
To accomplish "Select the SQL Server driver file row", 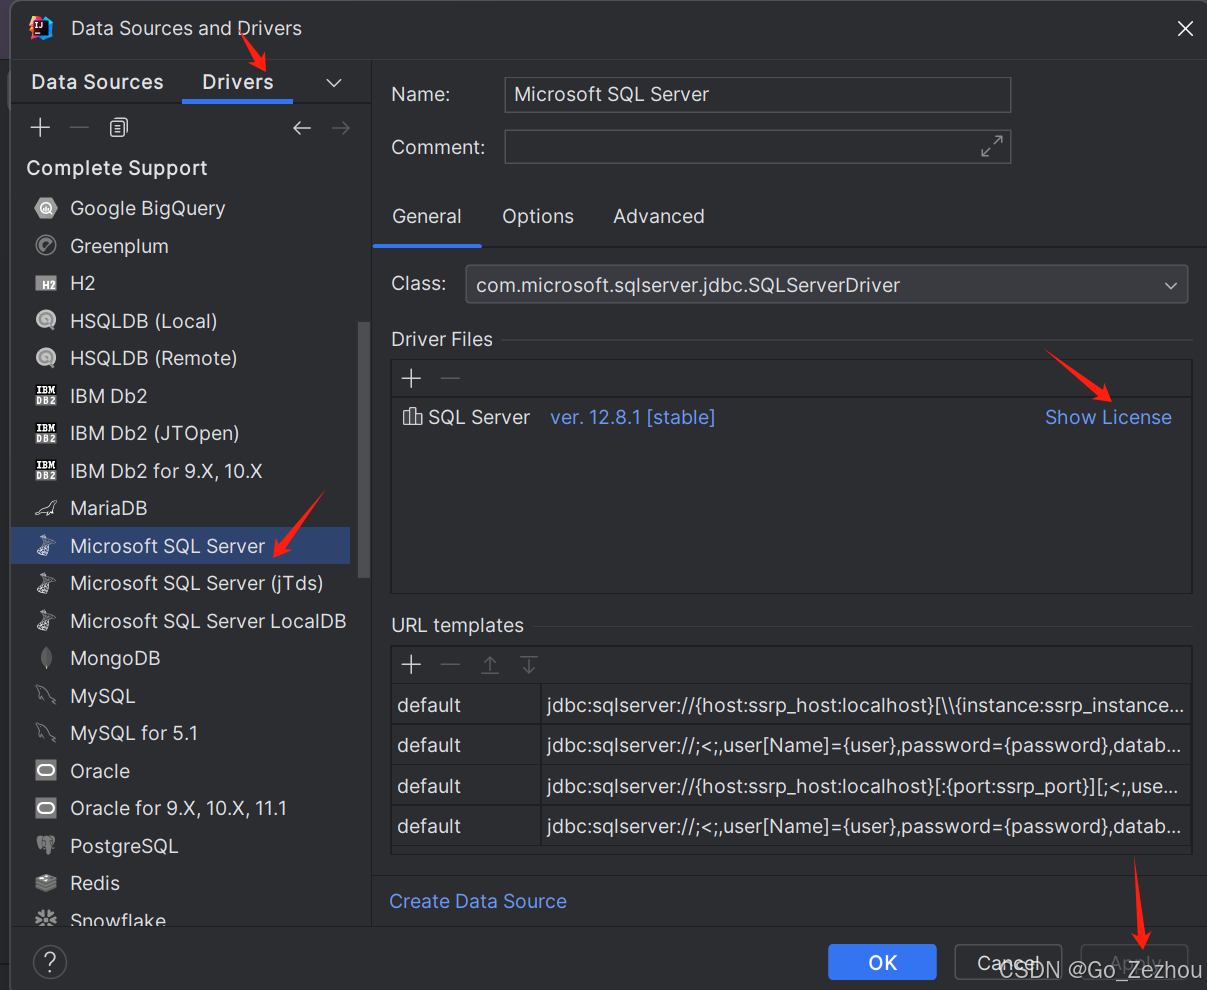I will pos(791,417).
